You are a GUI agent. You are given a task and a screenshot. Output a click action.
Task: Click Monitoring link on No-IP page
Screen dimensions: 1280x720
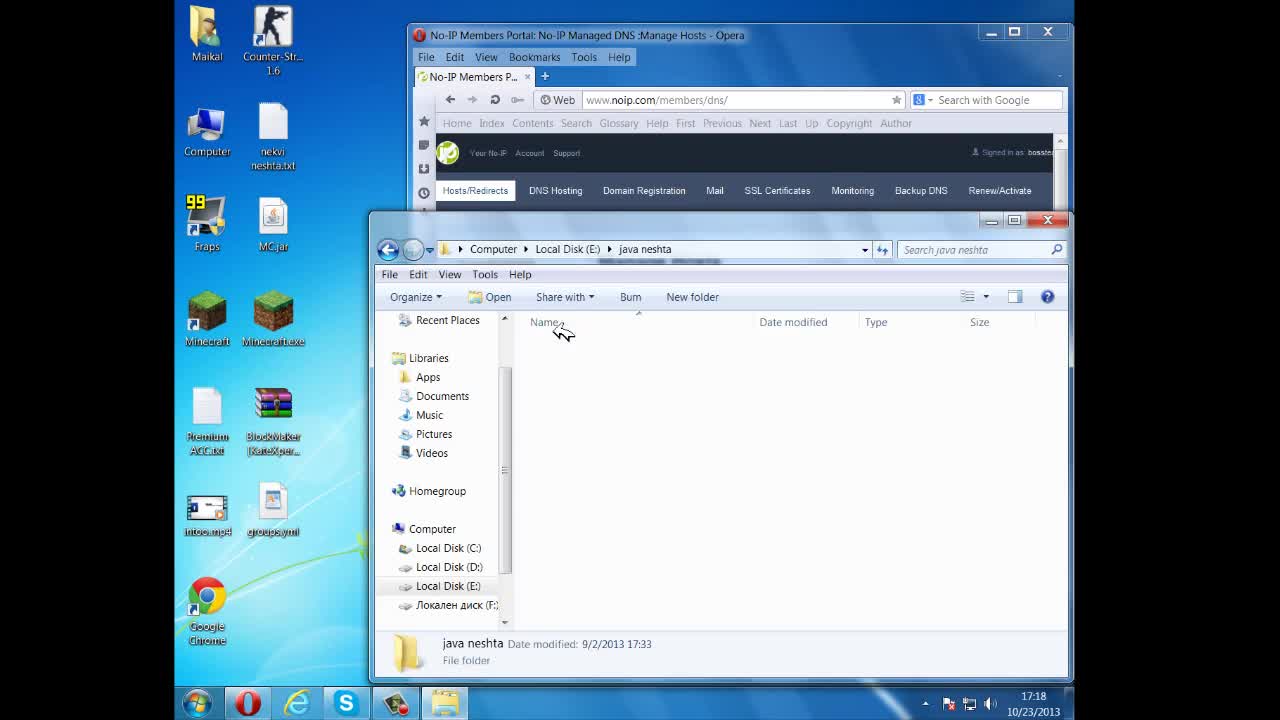[852, 191]
